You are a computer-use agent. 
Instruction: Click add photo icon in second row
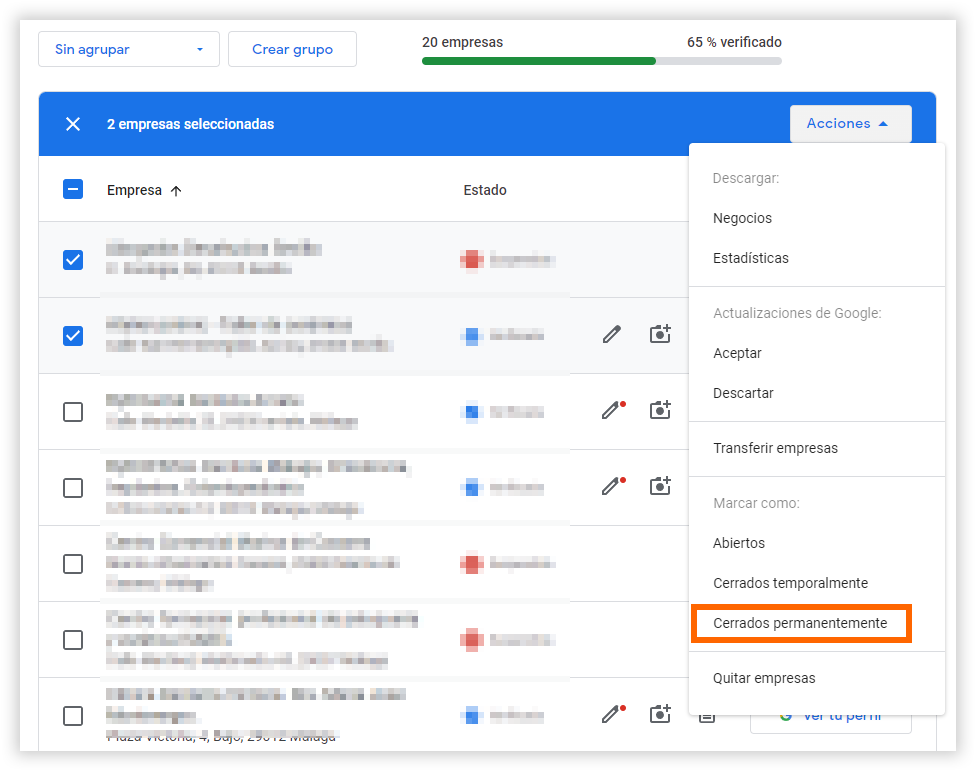pos(660,334)
